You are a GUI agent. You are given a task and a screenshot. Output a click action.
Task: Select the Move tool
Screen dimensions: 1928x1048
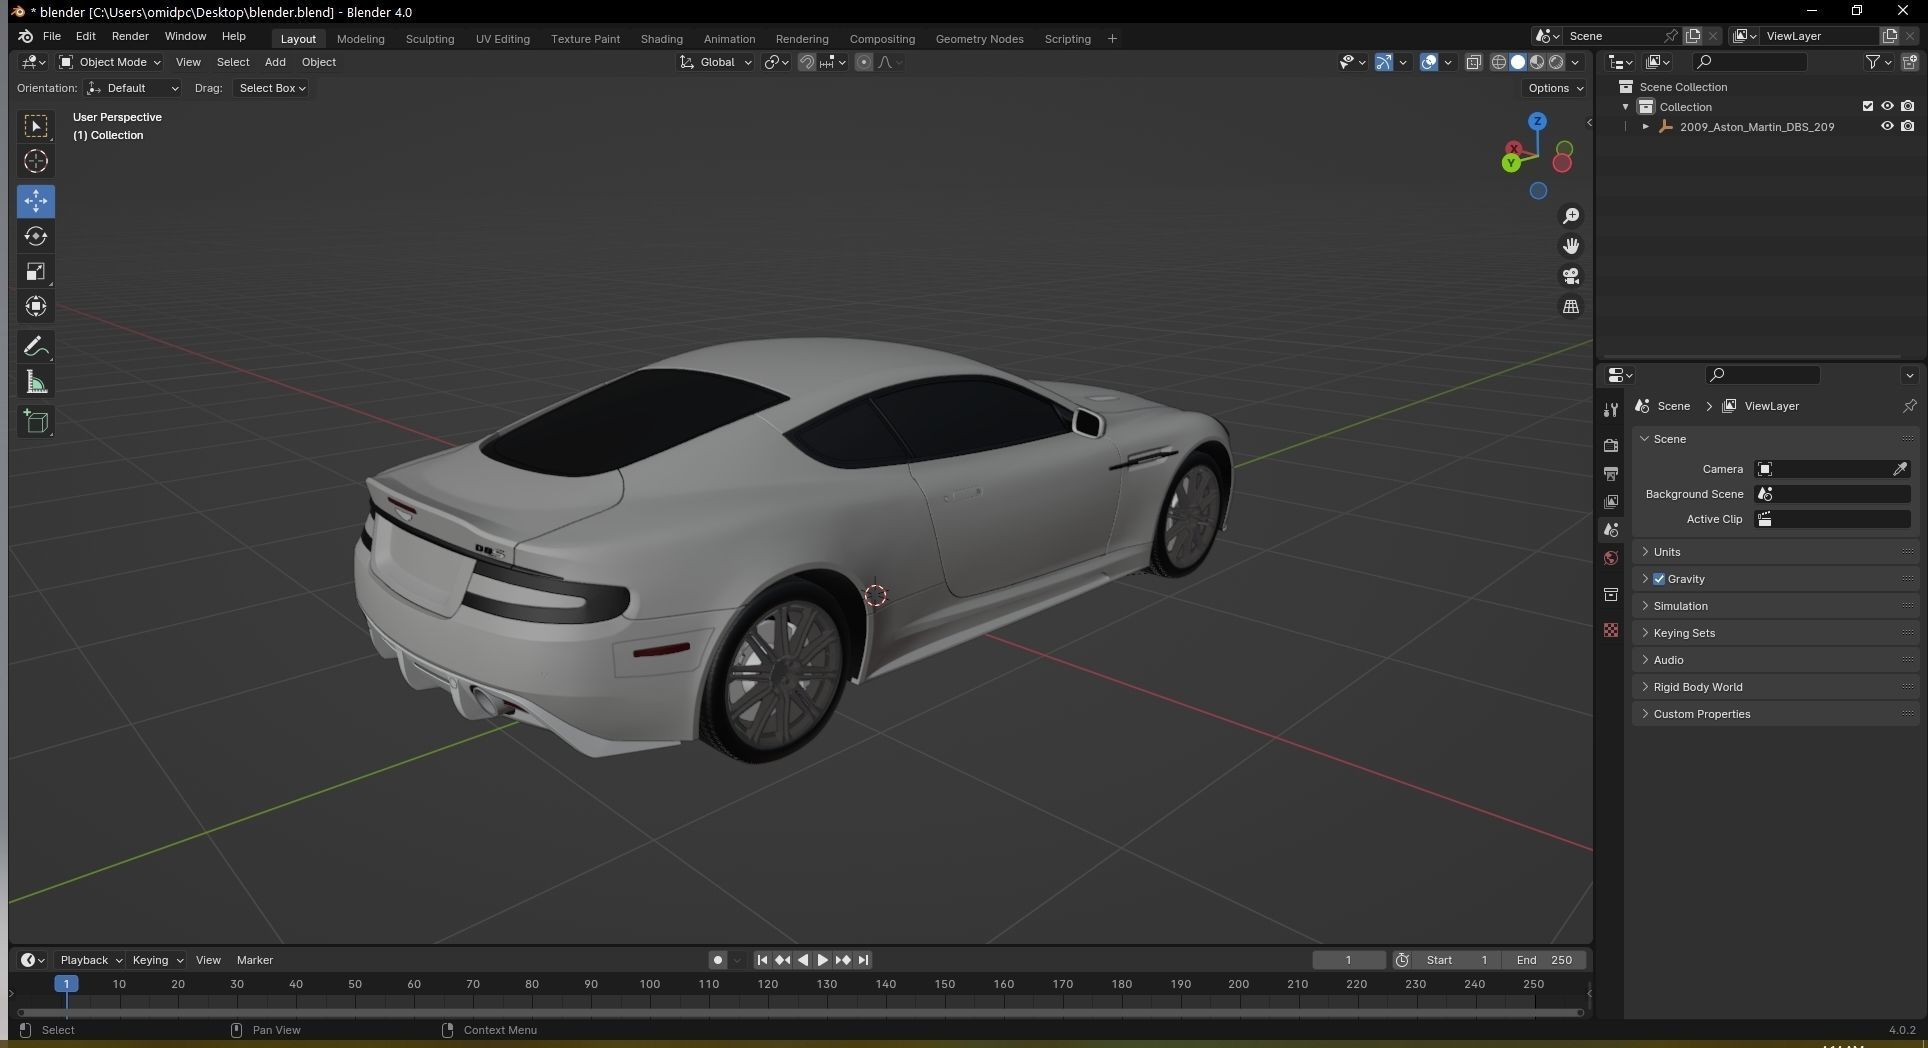click(x=36, y=201)
